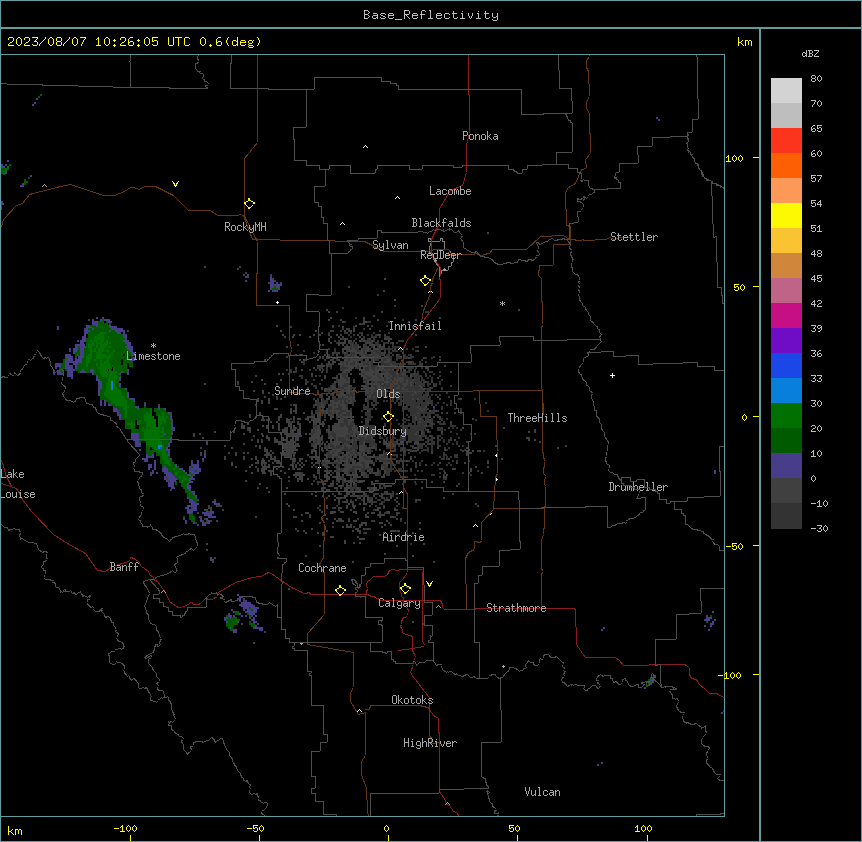Select the Vulcan label
The height and width of the screenshot is (842, 862).
tap(543, 792)
